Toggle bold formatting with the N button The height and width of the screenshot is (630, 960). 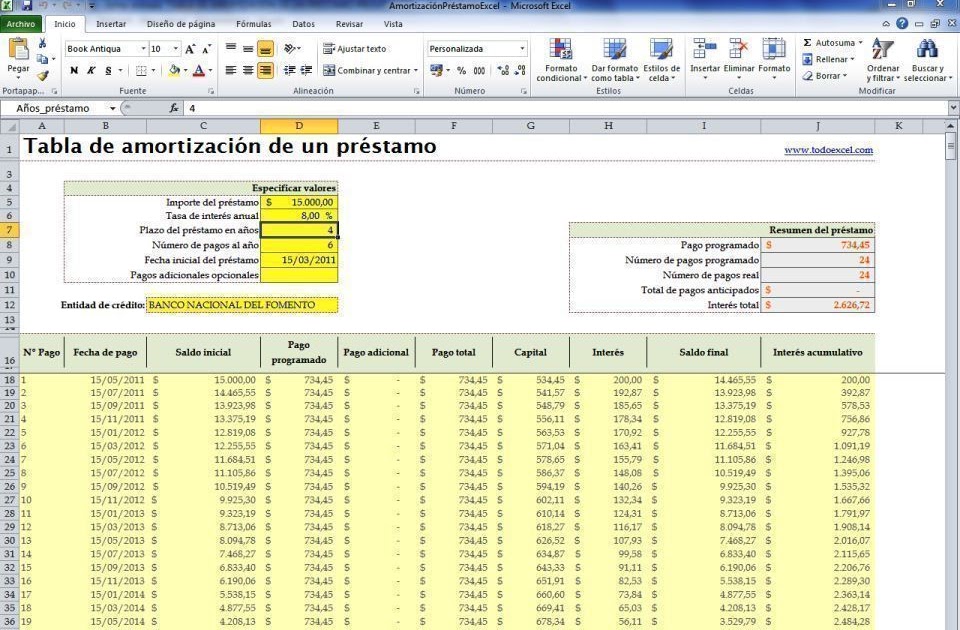[75, 68]
